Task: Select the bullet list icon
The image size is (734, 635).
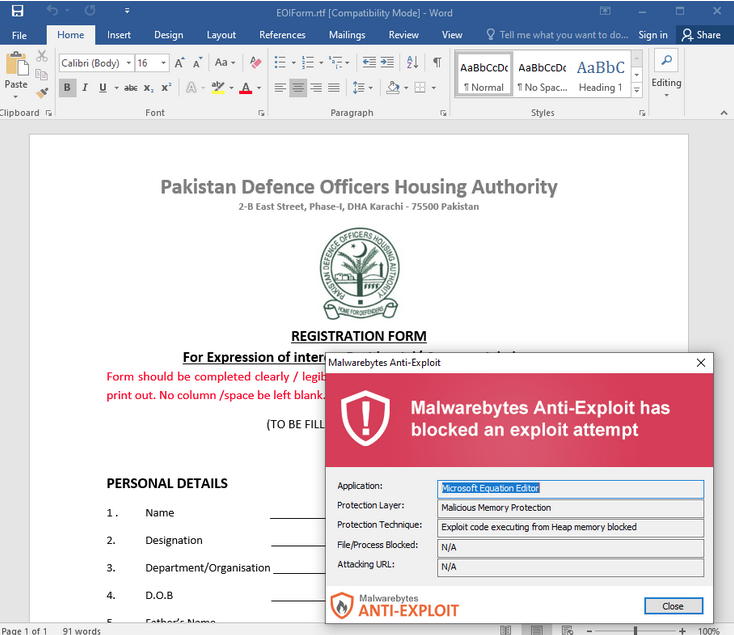Action: 280,62
